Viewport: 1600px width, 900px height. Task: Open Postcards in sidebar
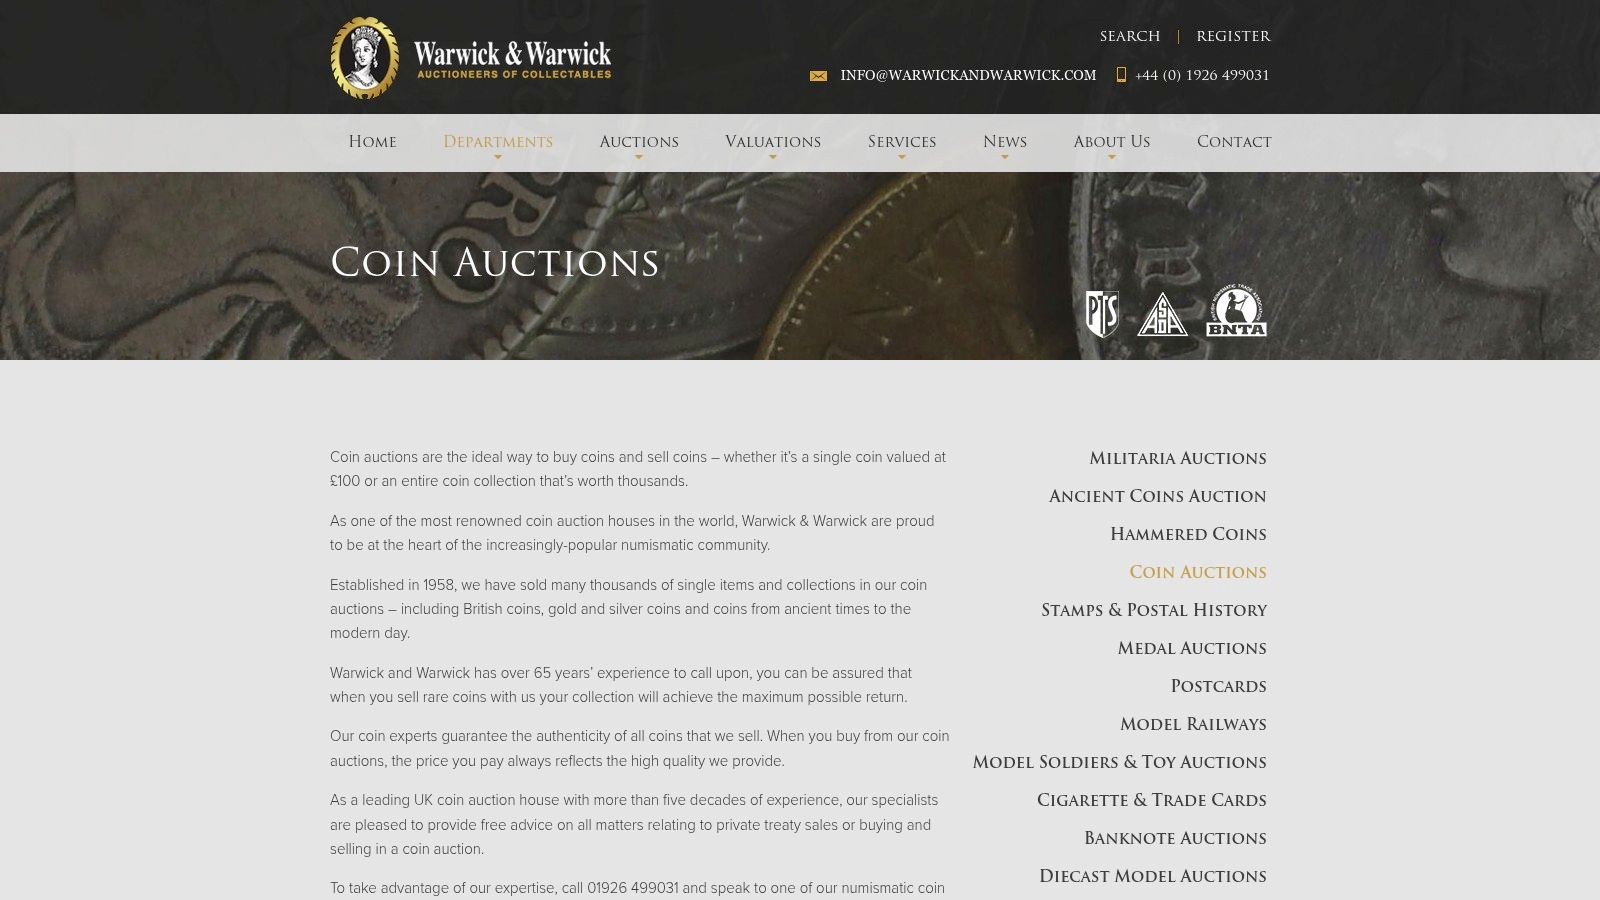coord(1218,686)
